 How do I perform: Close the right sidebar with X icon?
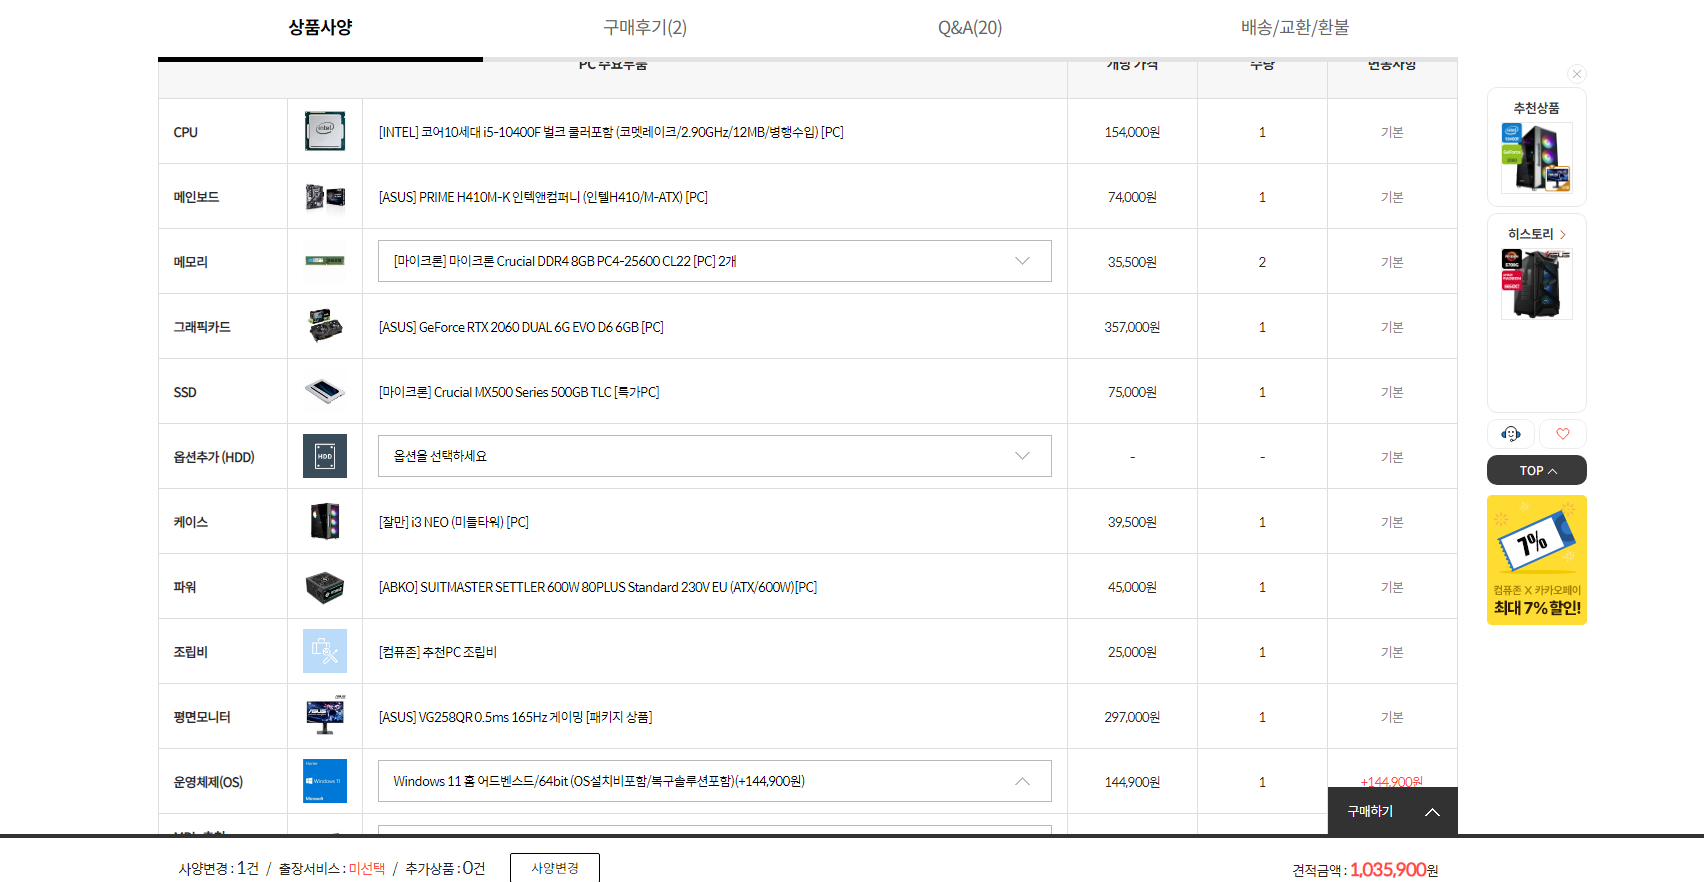[1577, 74]
